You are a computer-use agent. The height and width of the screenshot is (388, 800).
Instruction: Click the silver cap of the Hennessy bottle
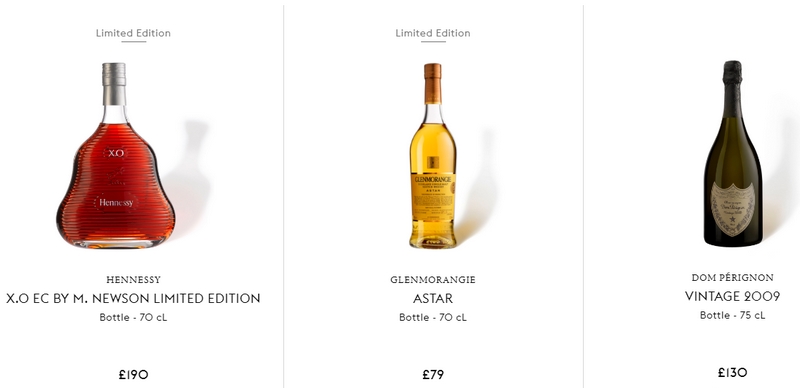click(x=114, y=84)
